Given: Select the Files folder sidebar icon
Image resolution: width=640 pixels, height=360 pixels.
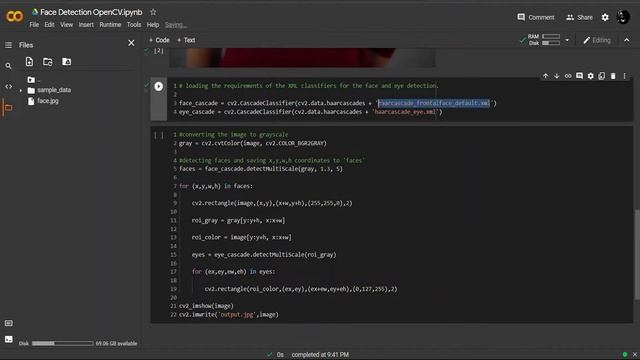Looking at the screenshot, I should [x=8, y=108].
